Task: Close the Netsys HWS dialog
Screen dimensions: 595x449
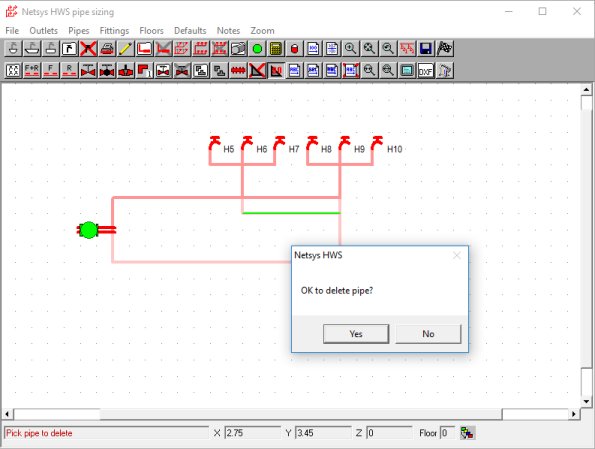Action: (x=457, y=255)
